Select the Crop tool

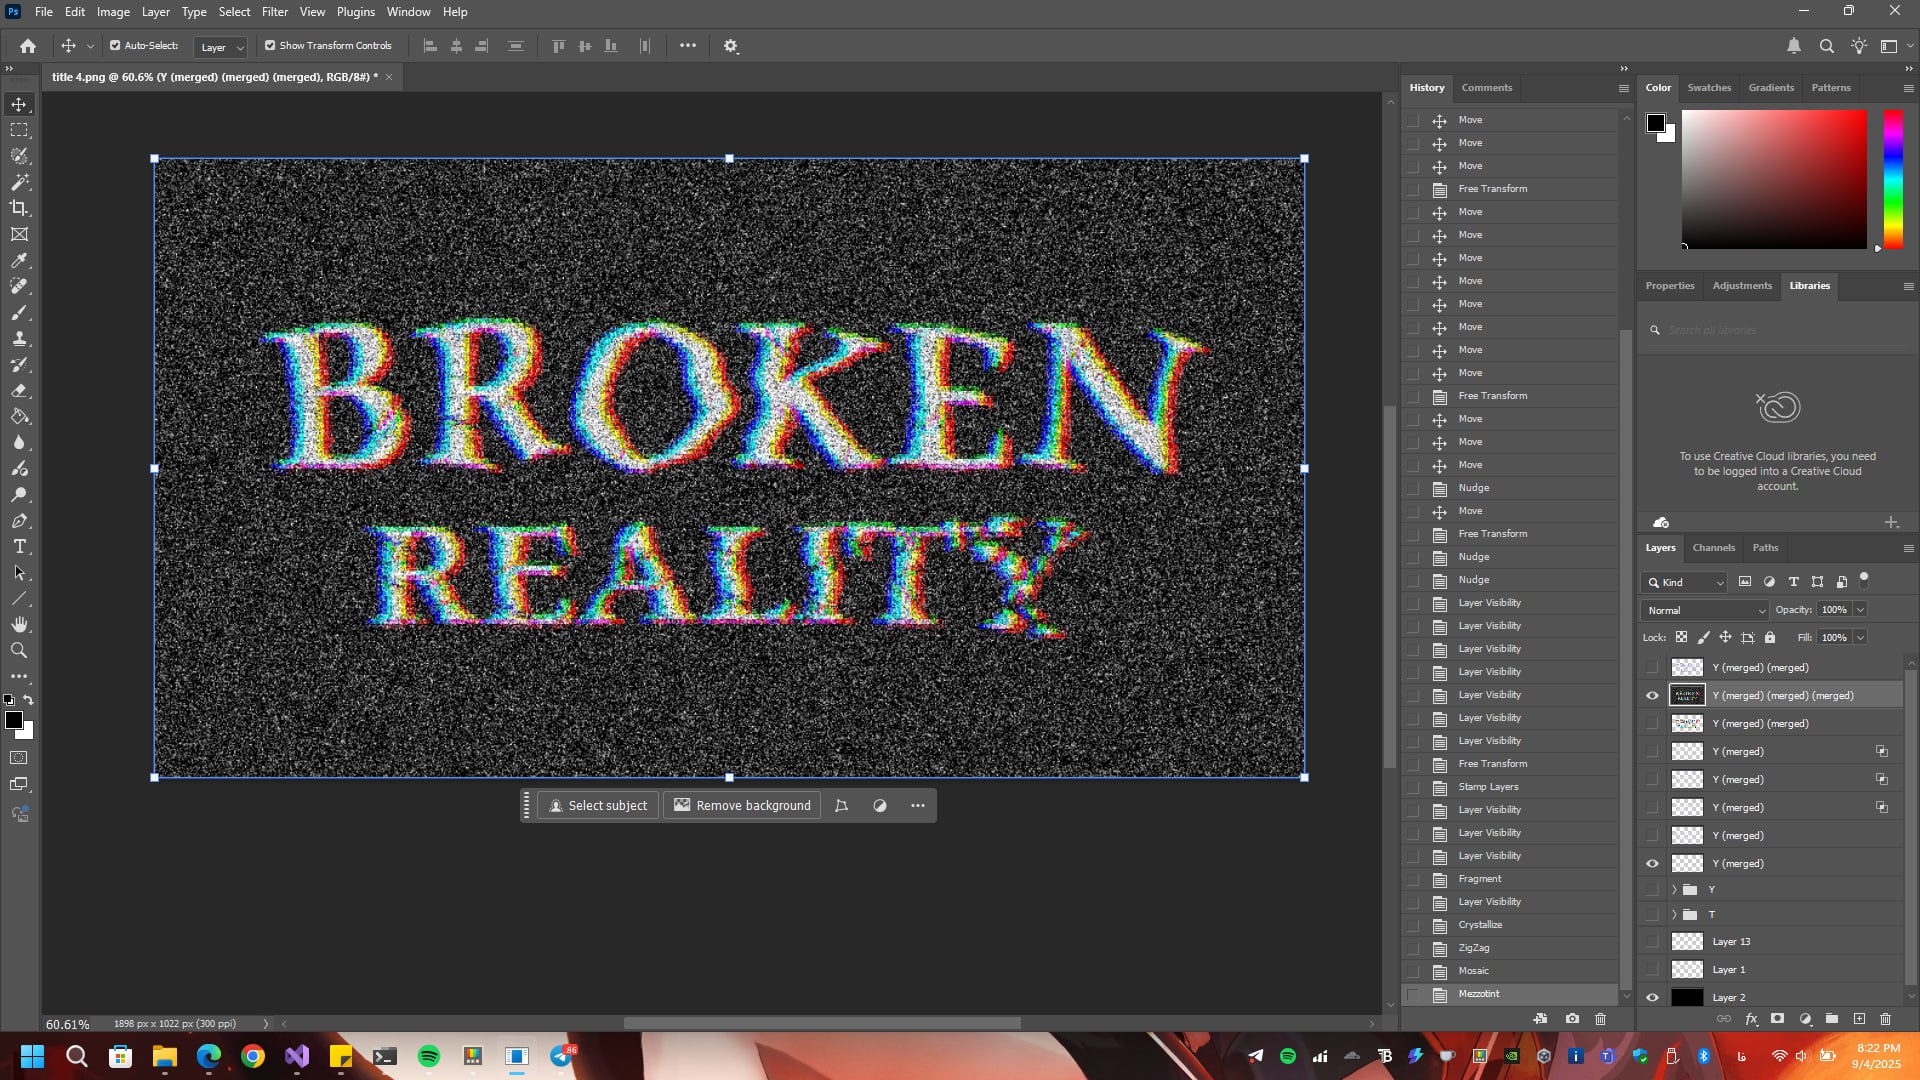point(19,208)
